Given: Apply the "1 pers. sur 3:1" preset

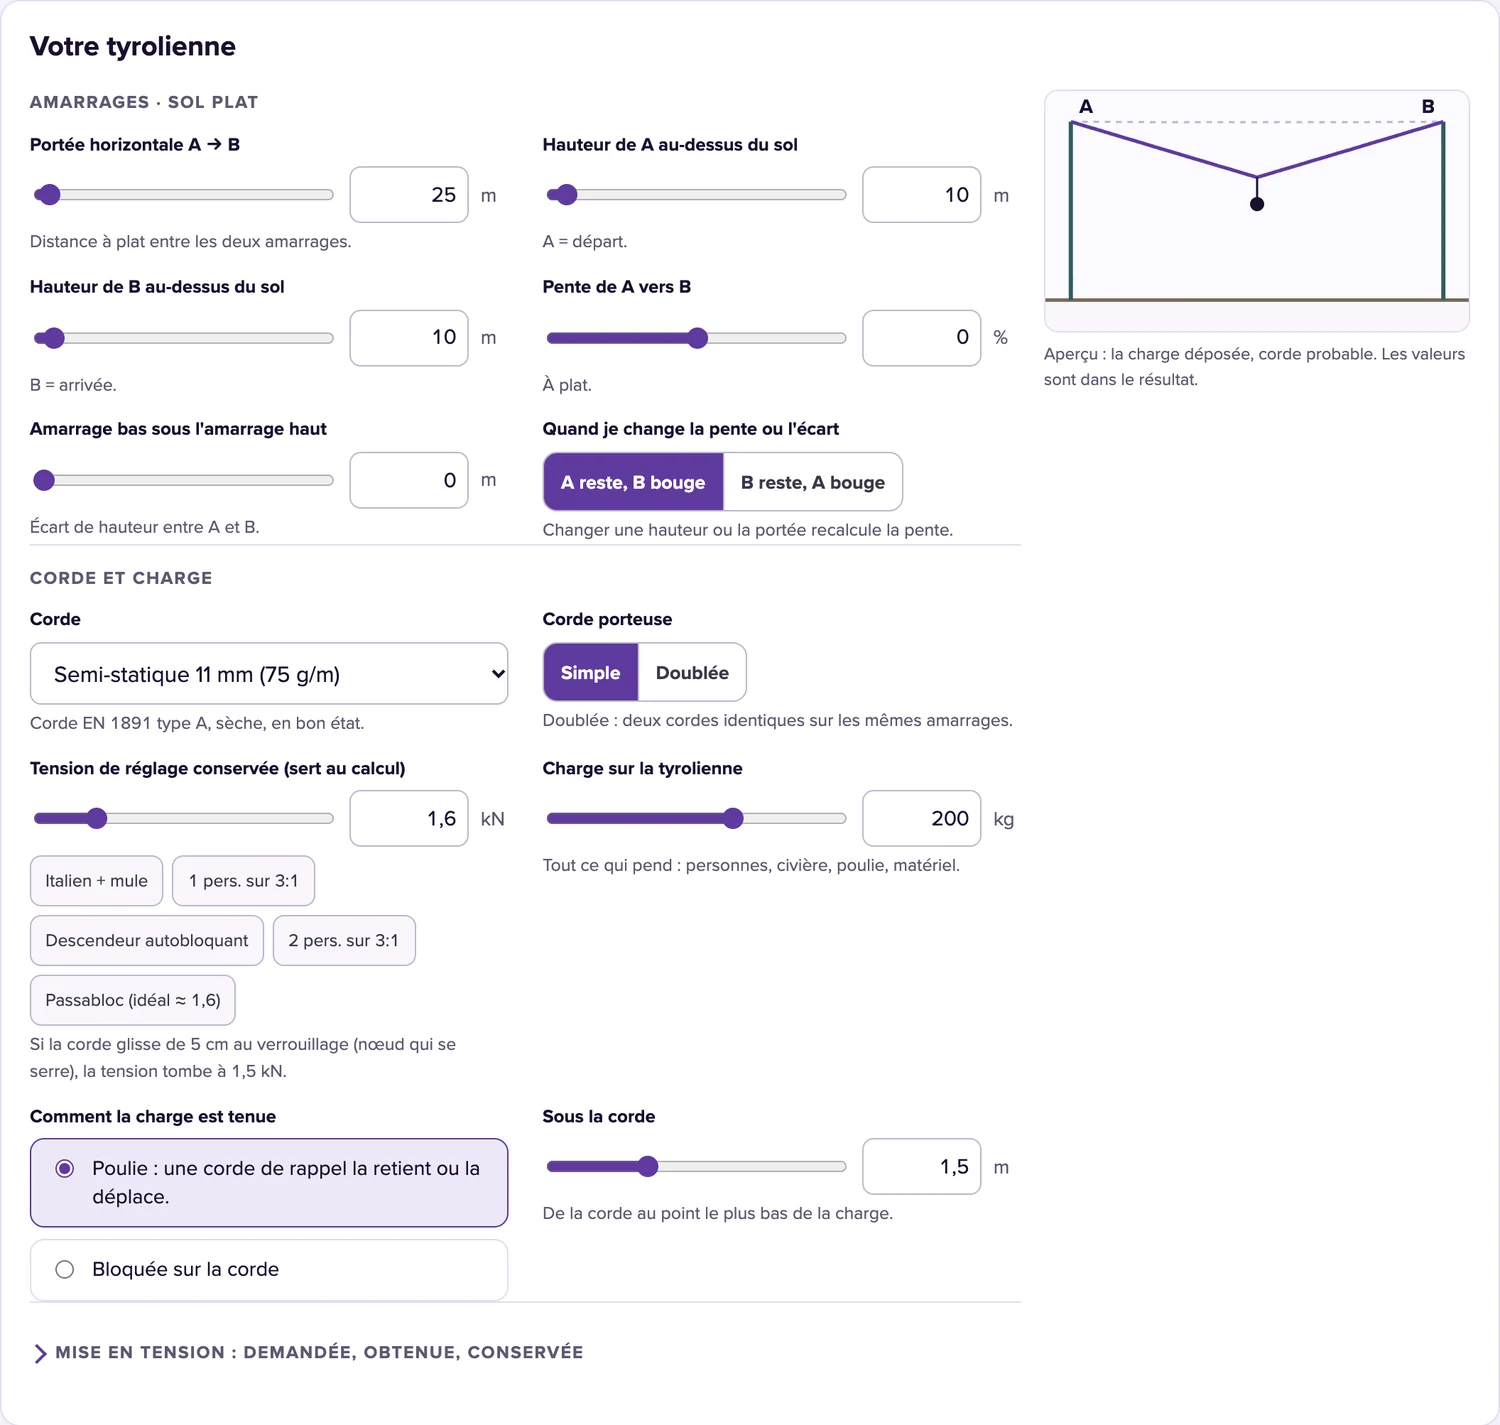Looking at the screenshot, I should [243, 881].
